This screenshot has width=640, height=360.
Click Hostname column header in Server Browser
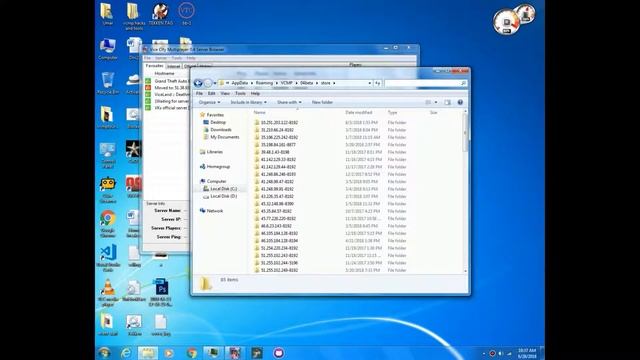point(164,73)
